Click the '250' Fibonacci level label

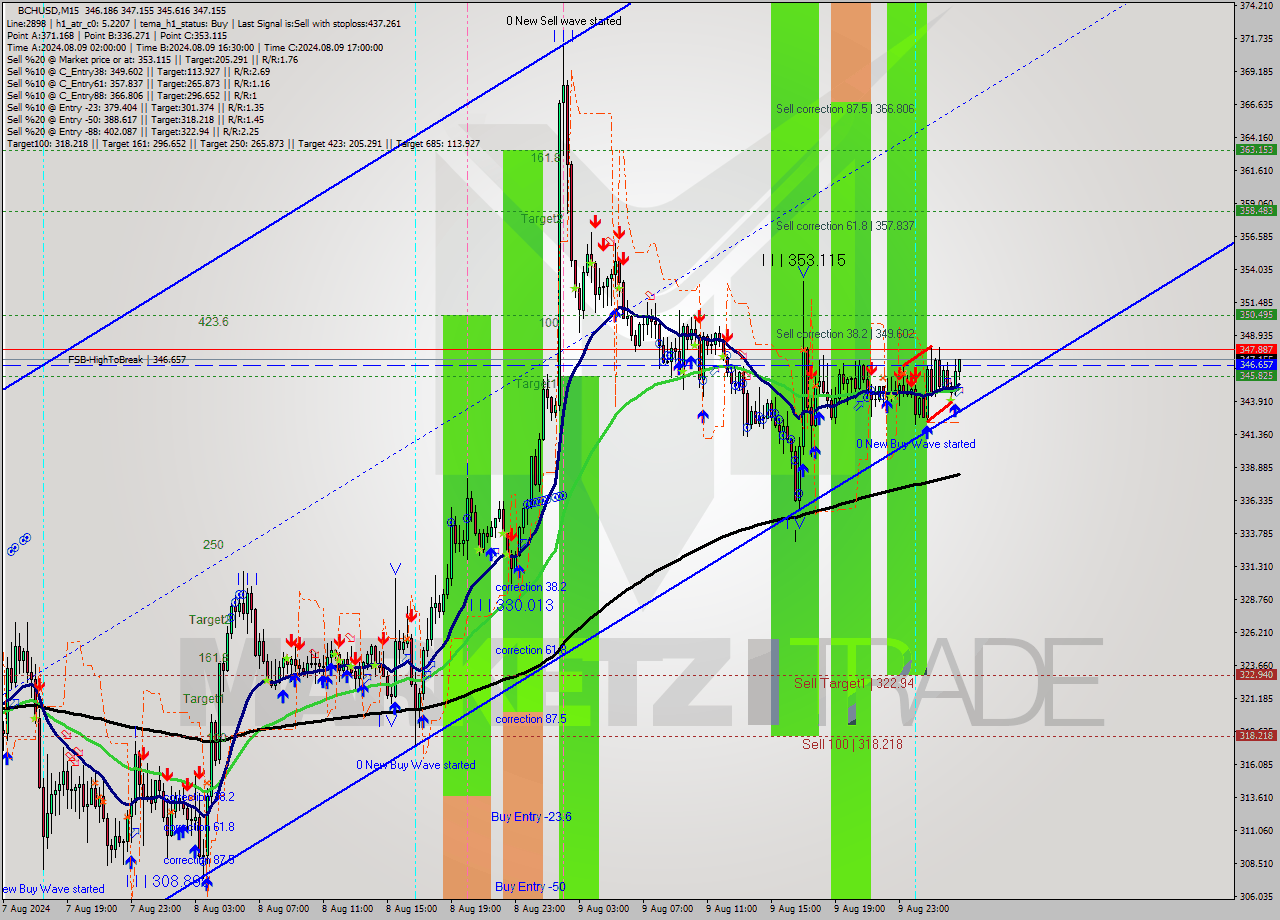213,545
